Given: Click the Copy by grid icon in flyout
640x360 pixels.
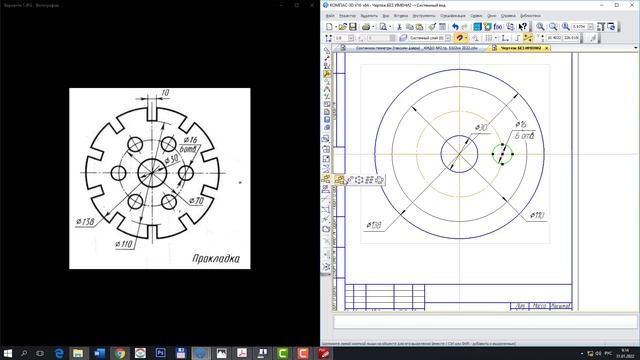Looking at the screenshot, I should pos(369,180).
